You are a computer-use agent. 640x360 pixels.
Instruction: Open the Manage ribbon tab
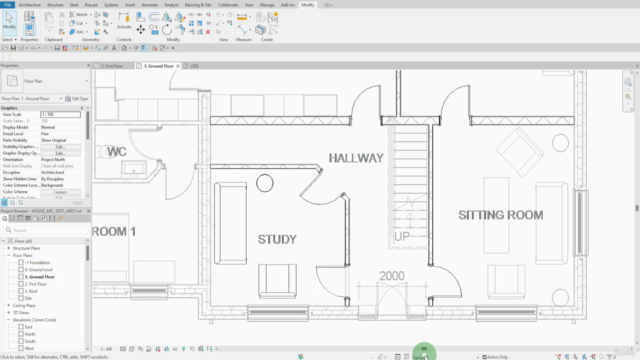267,5
